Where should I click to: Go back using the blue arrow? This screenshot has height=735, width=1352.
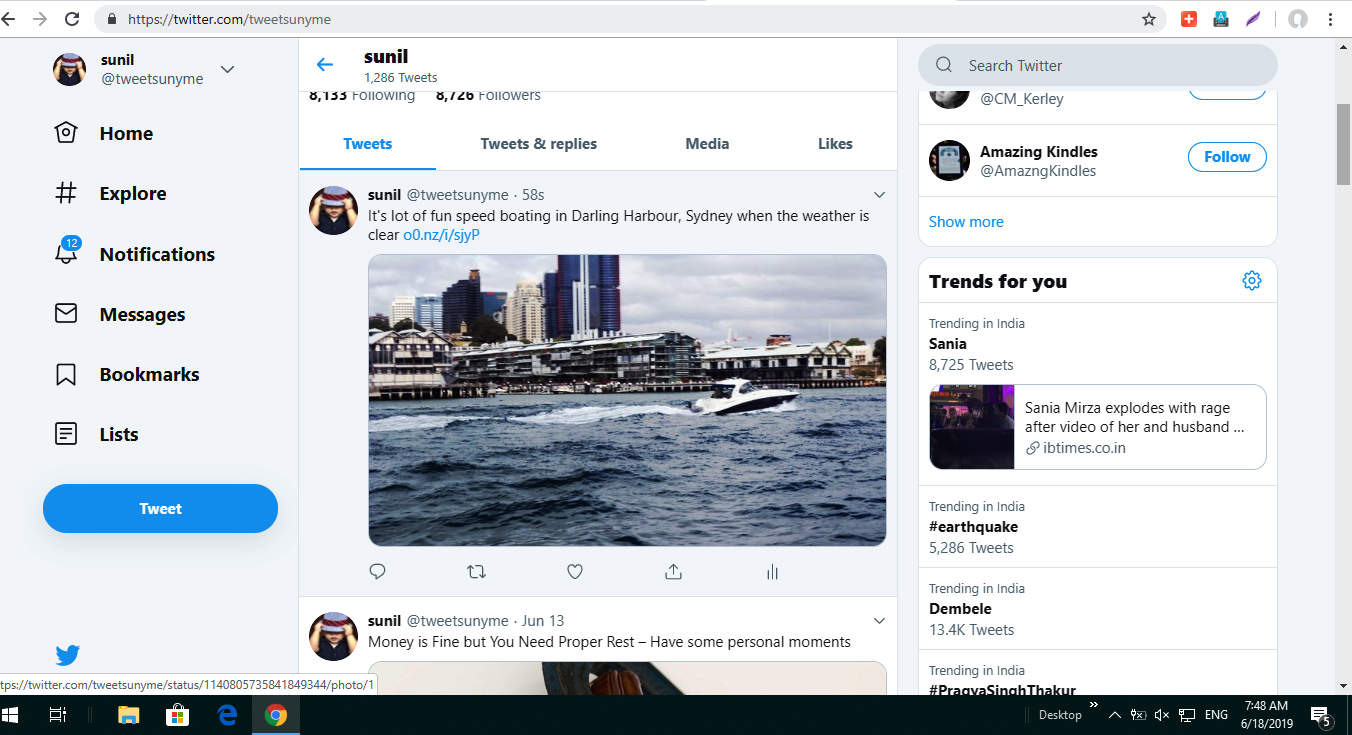coord(324,65)
